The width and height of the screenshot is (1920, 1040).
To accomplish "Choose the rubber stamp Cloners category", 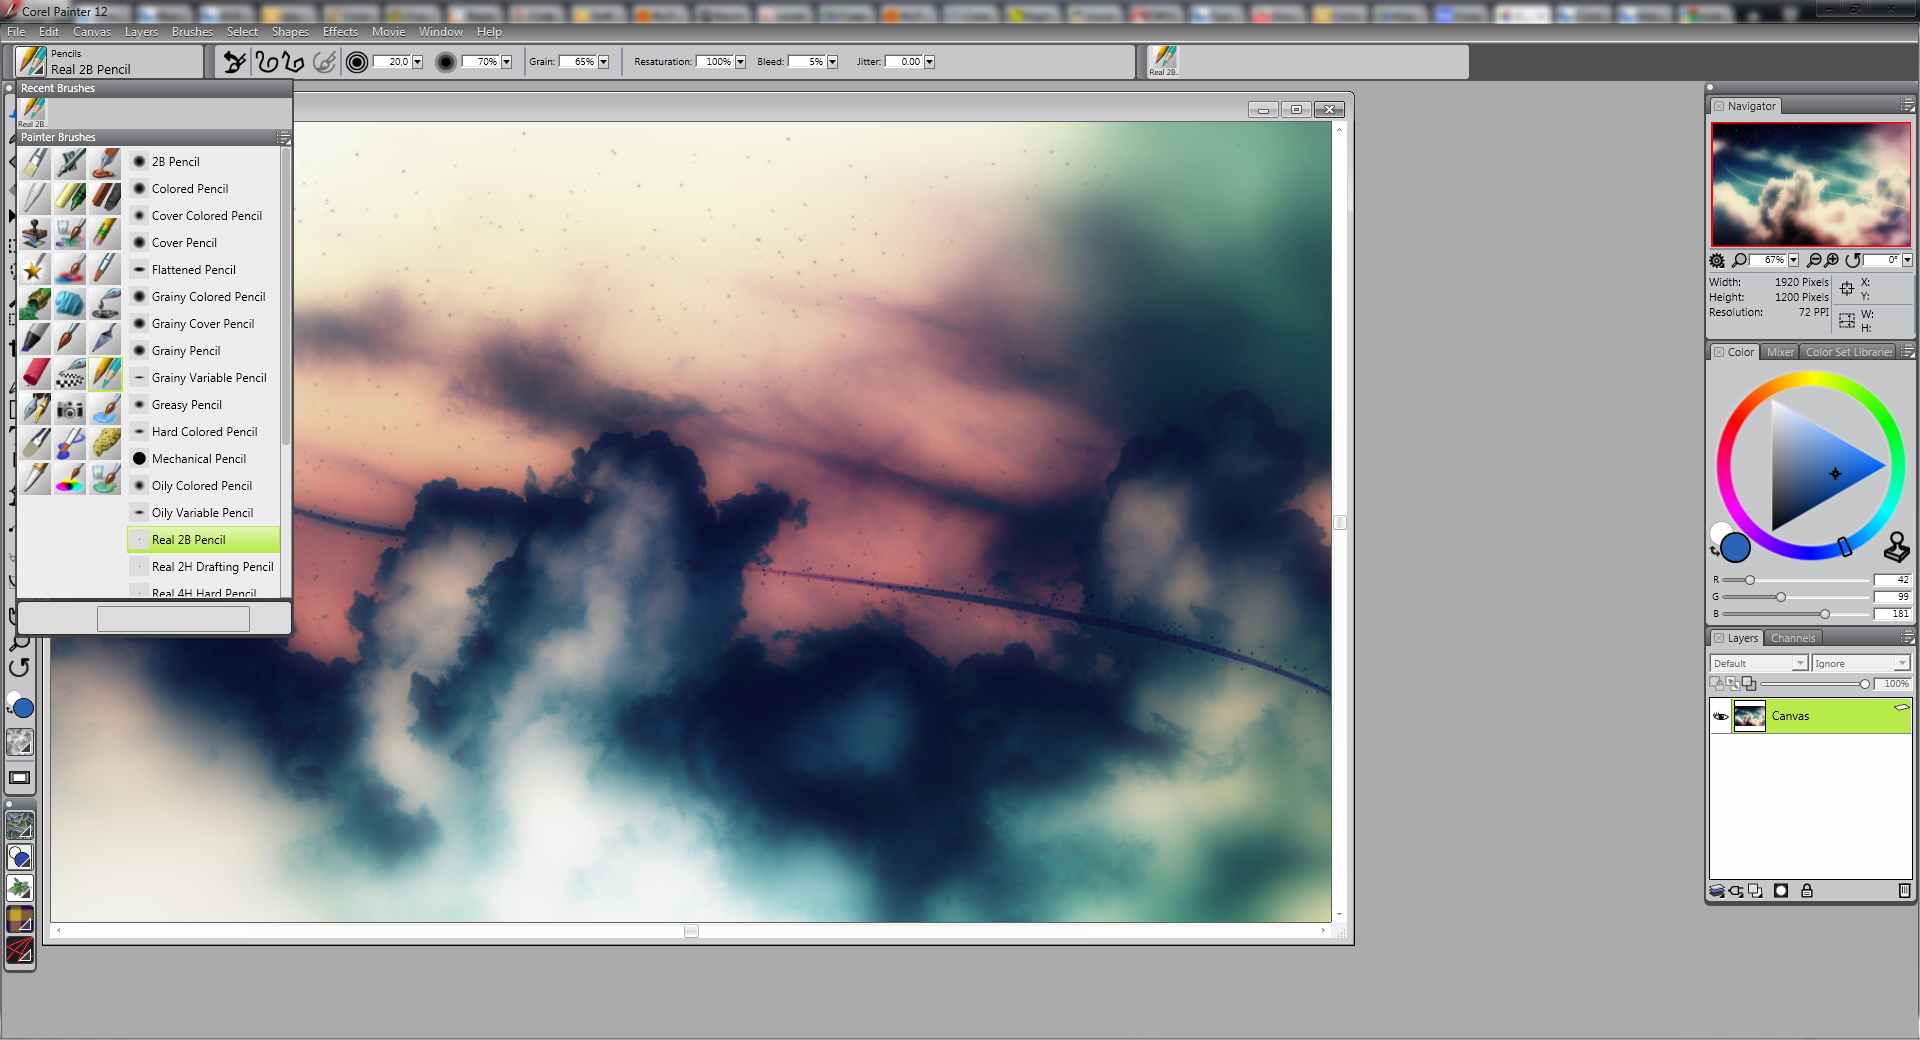I will coord(35,233).
